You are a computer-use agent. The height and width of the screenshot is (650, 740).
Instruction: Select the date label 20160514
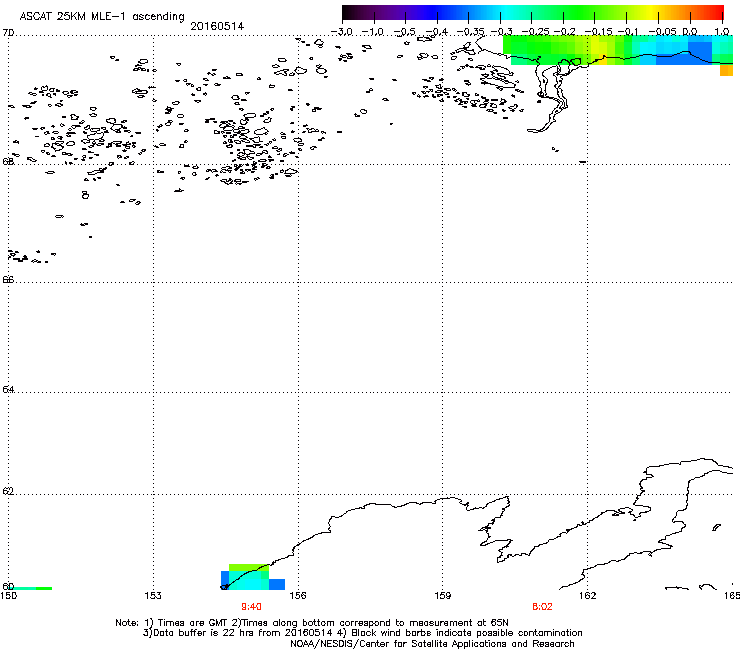coord(217,26)
